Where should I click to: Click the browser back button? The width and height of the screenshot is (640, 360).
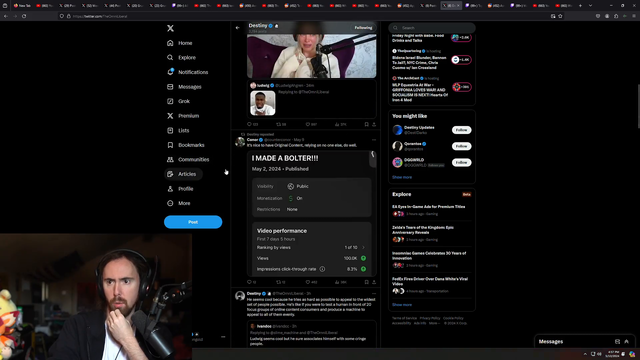click(6, 16)
